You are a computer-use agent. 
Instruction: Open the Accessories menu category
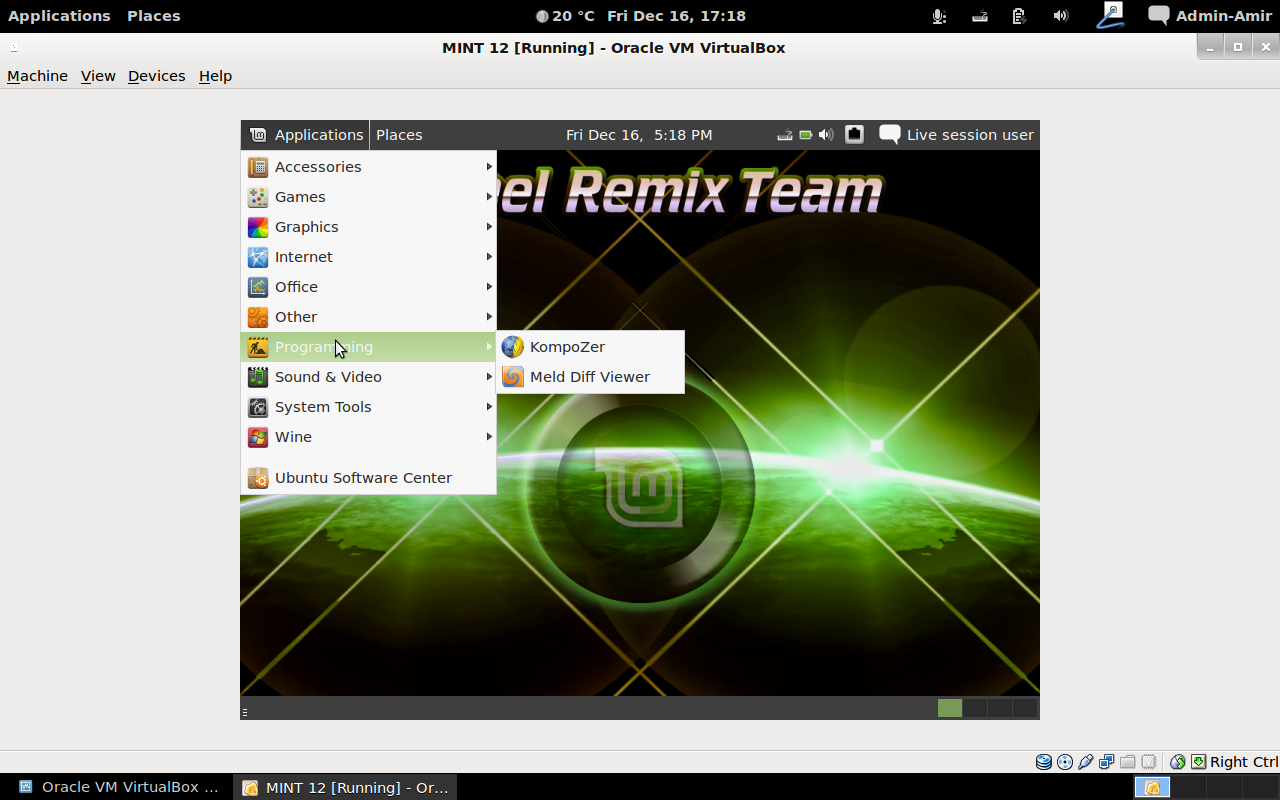pyautogui.click(x=369, y=167)
